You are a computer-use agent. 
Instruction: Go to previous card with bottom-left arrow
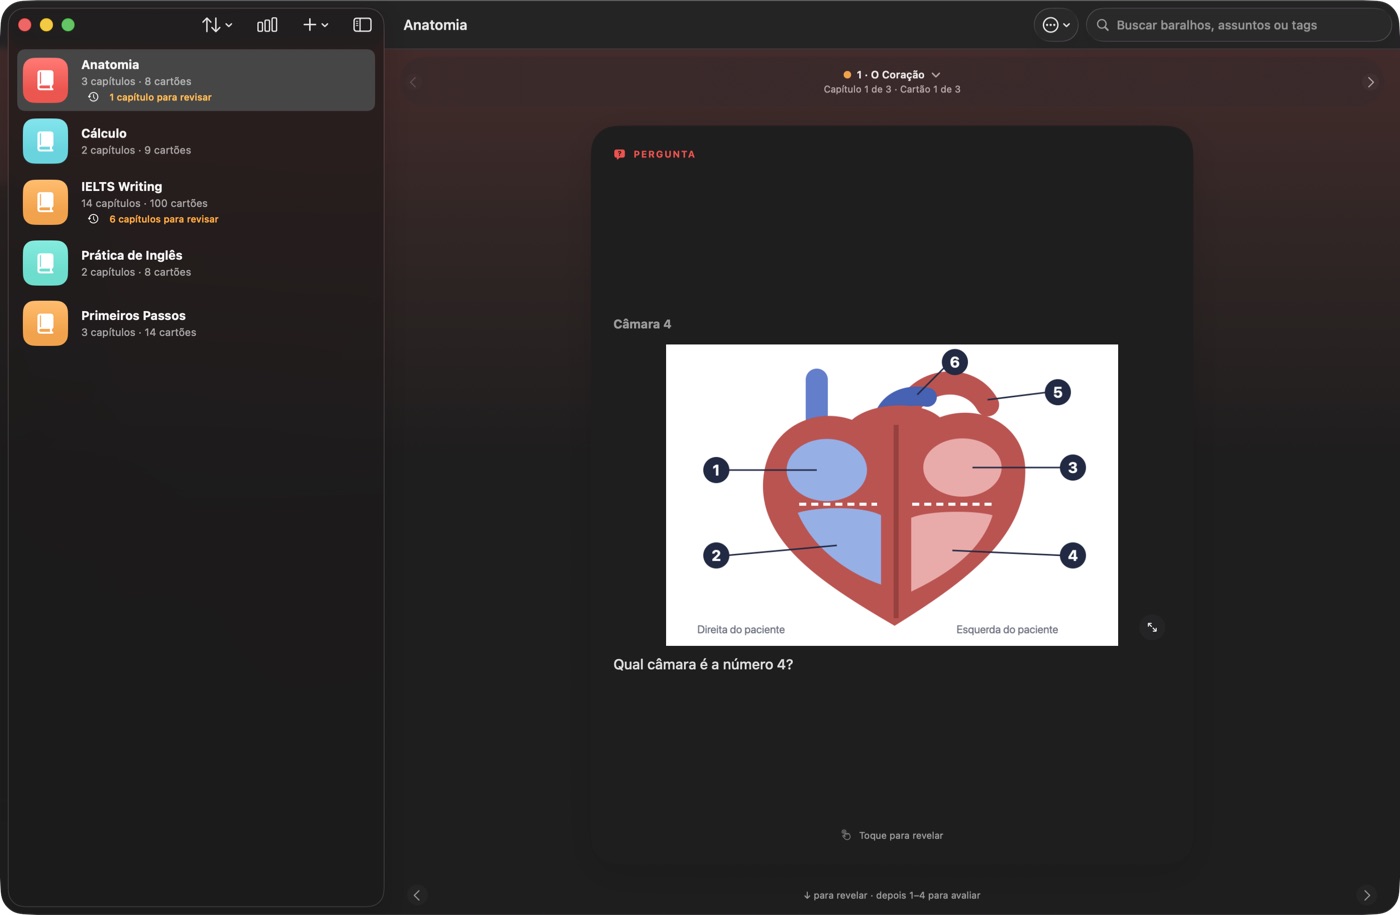point(417,895)
